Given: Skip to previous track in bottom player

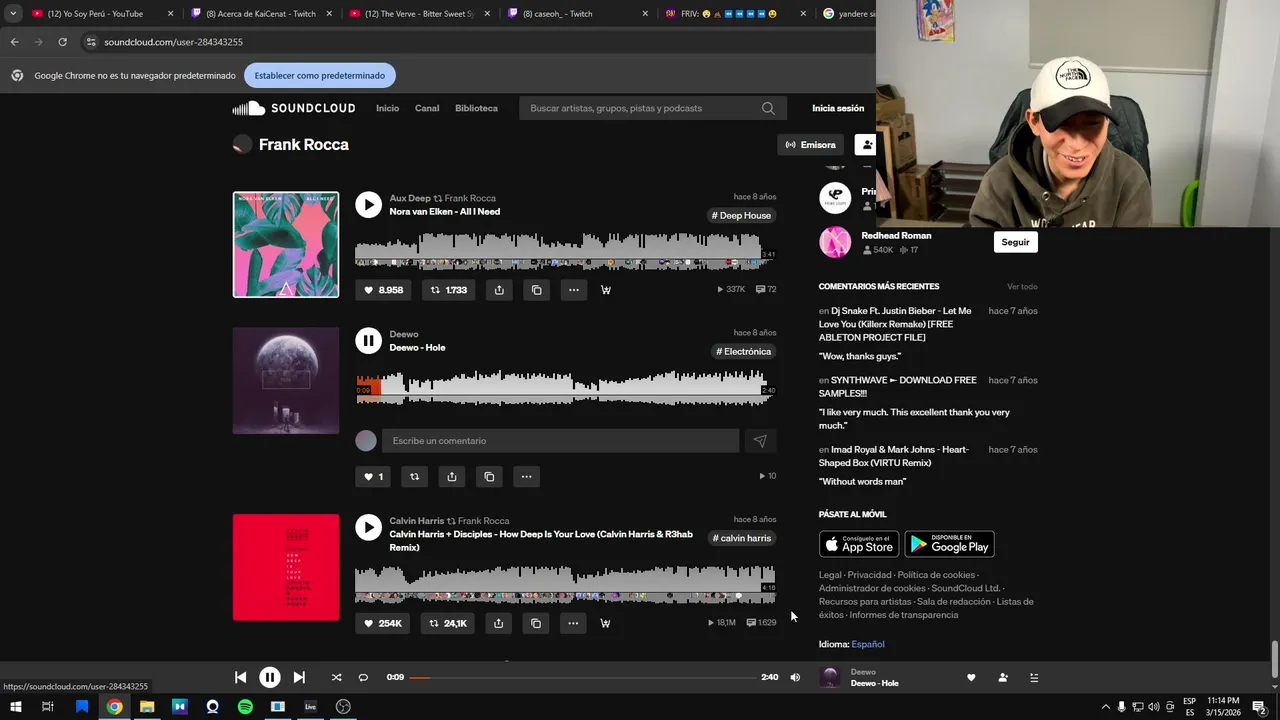Looking at the screenshot, I should (240, 677).
